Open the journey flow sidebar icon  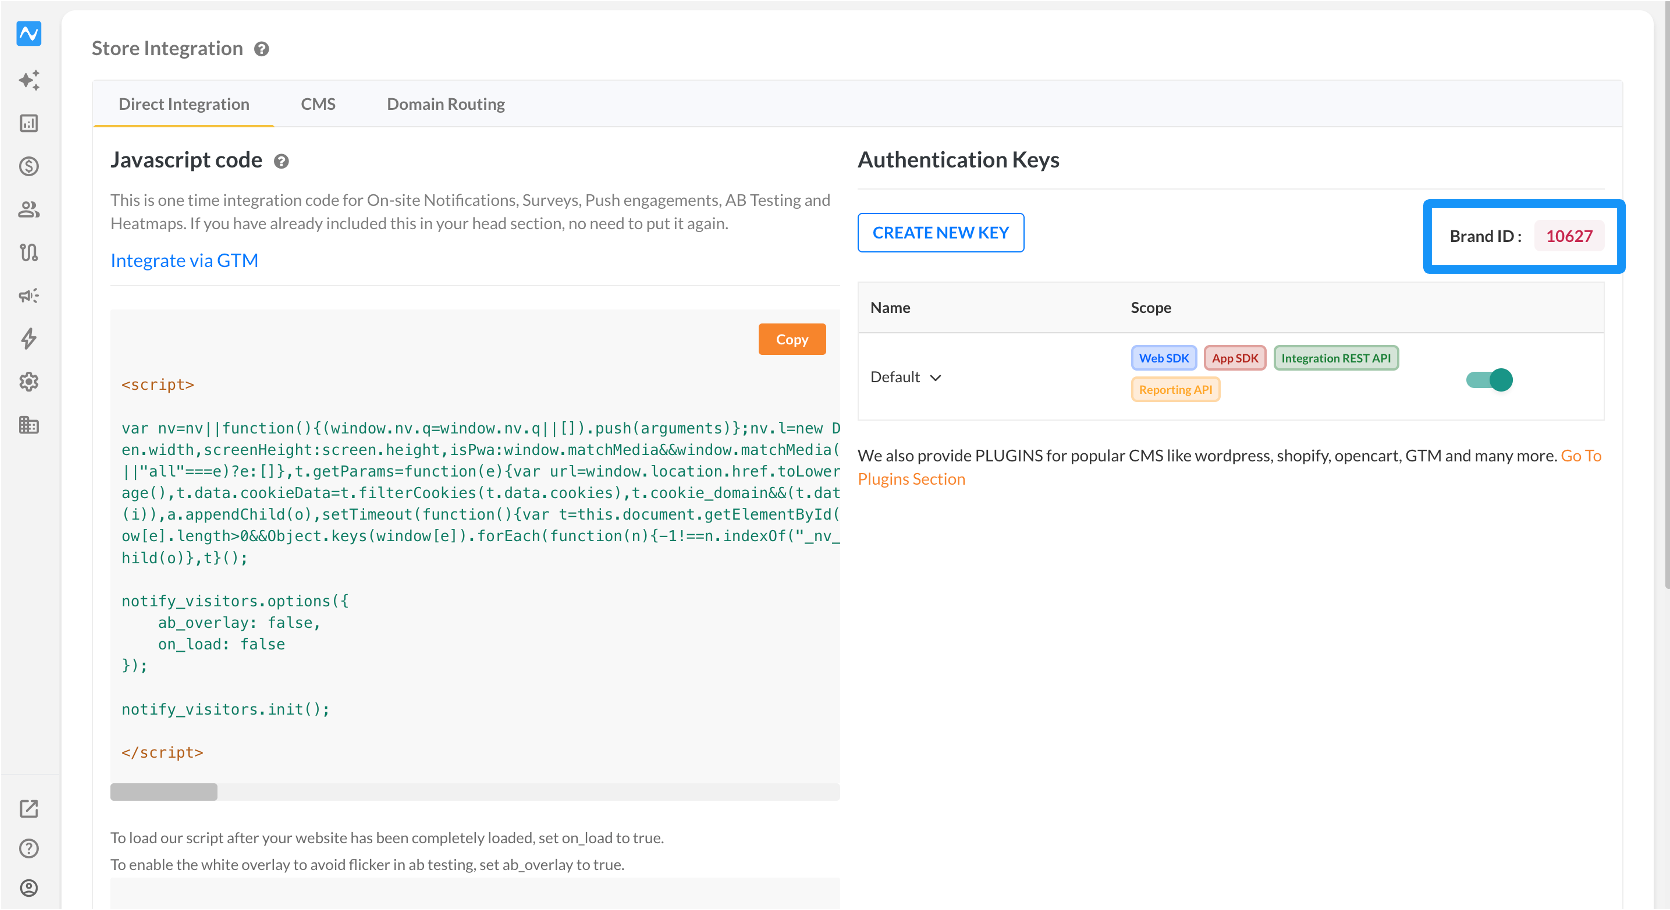(29, 252)
